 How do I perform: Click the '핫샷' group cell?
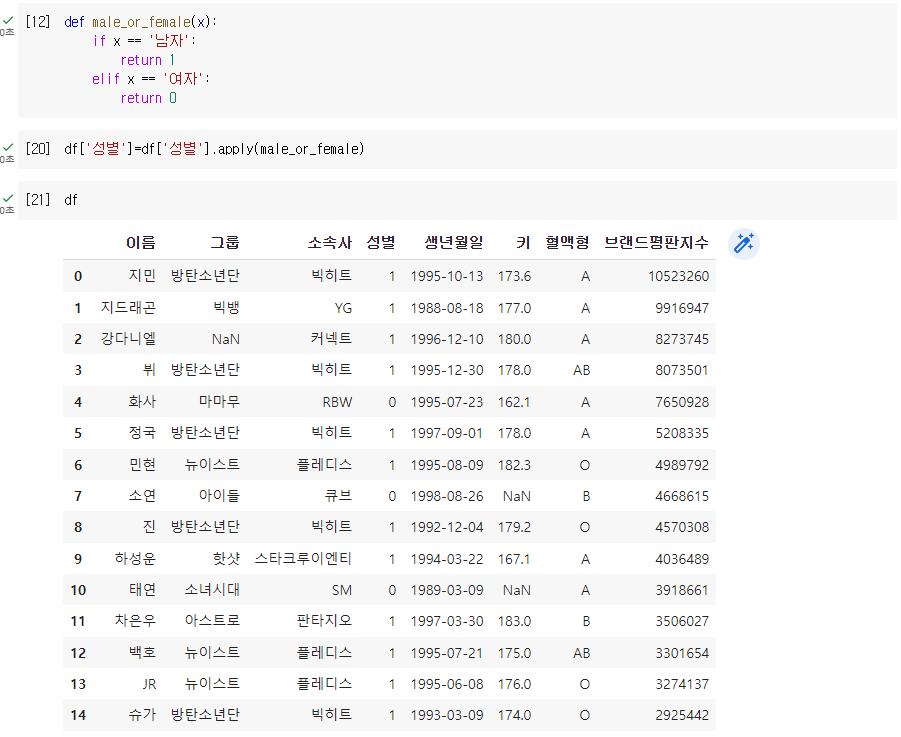click(x=226, y=558)
